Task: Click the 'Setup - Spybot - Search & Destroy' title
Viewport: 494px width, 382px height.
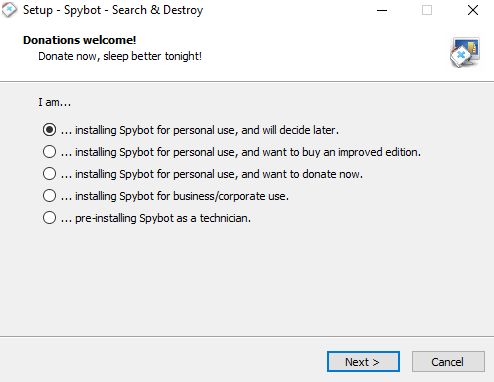Action: (x=113, y=10)
